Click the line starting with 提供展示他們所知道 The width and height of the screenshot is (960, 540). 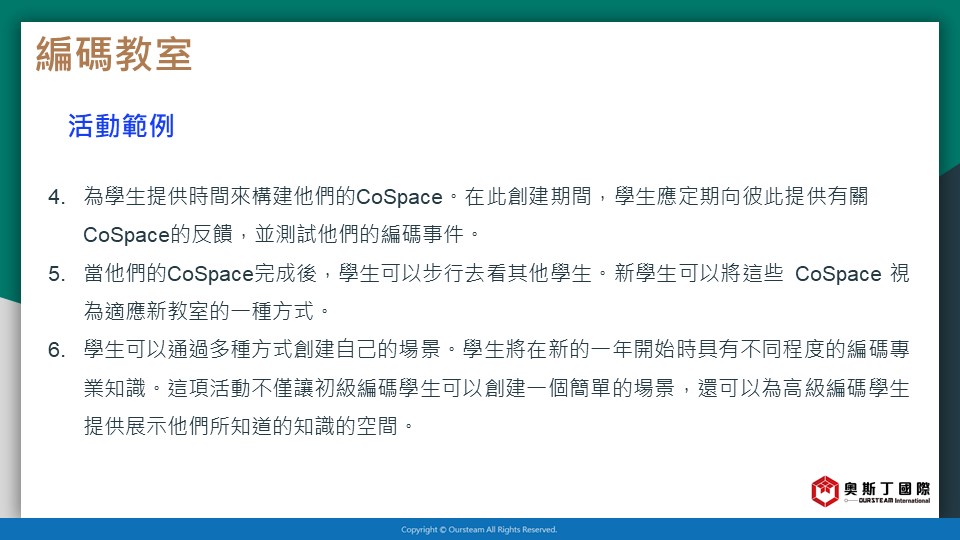click(x=250, y=427)
